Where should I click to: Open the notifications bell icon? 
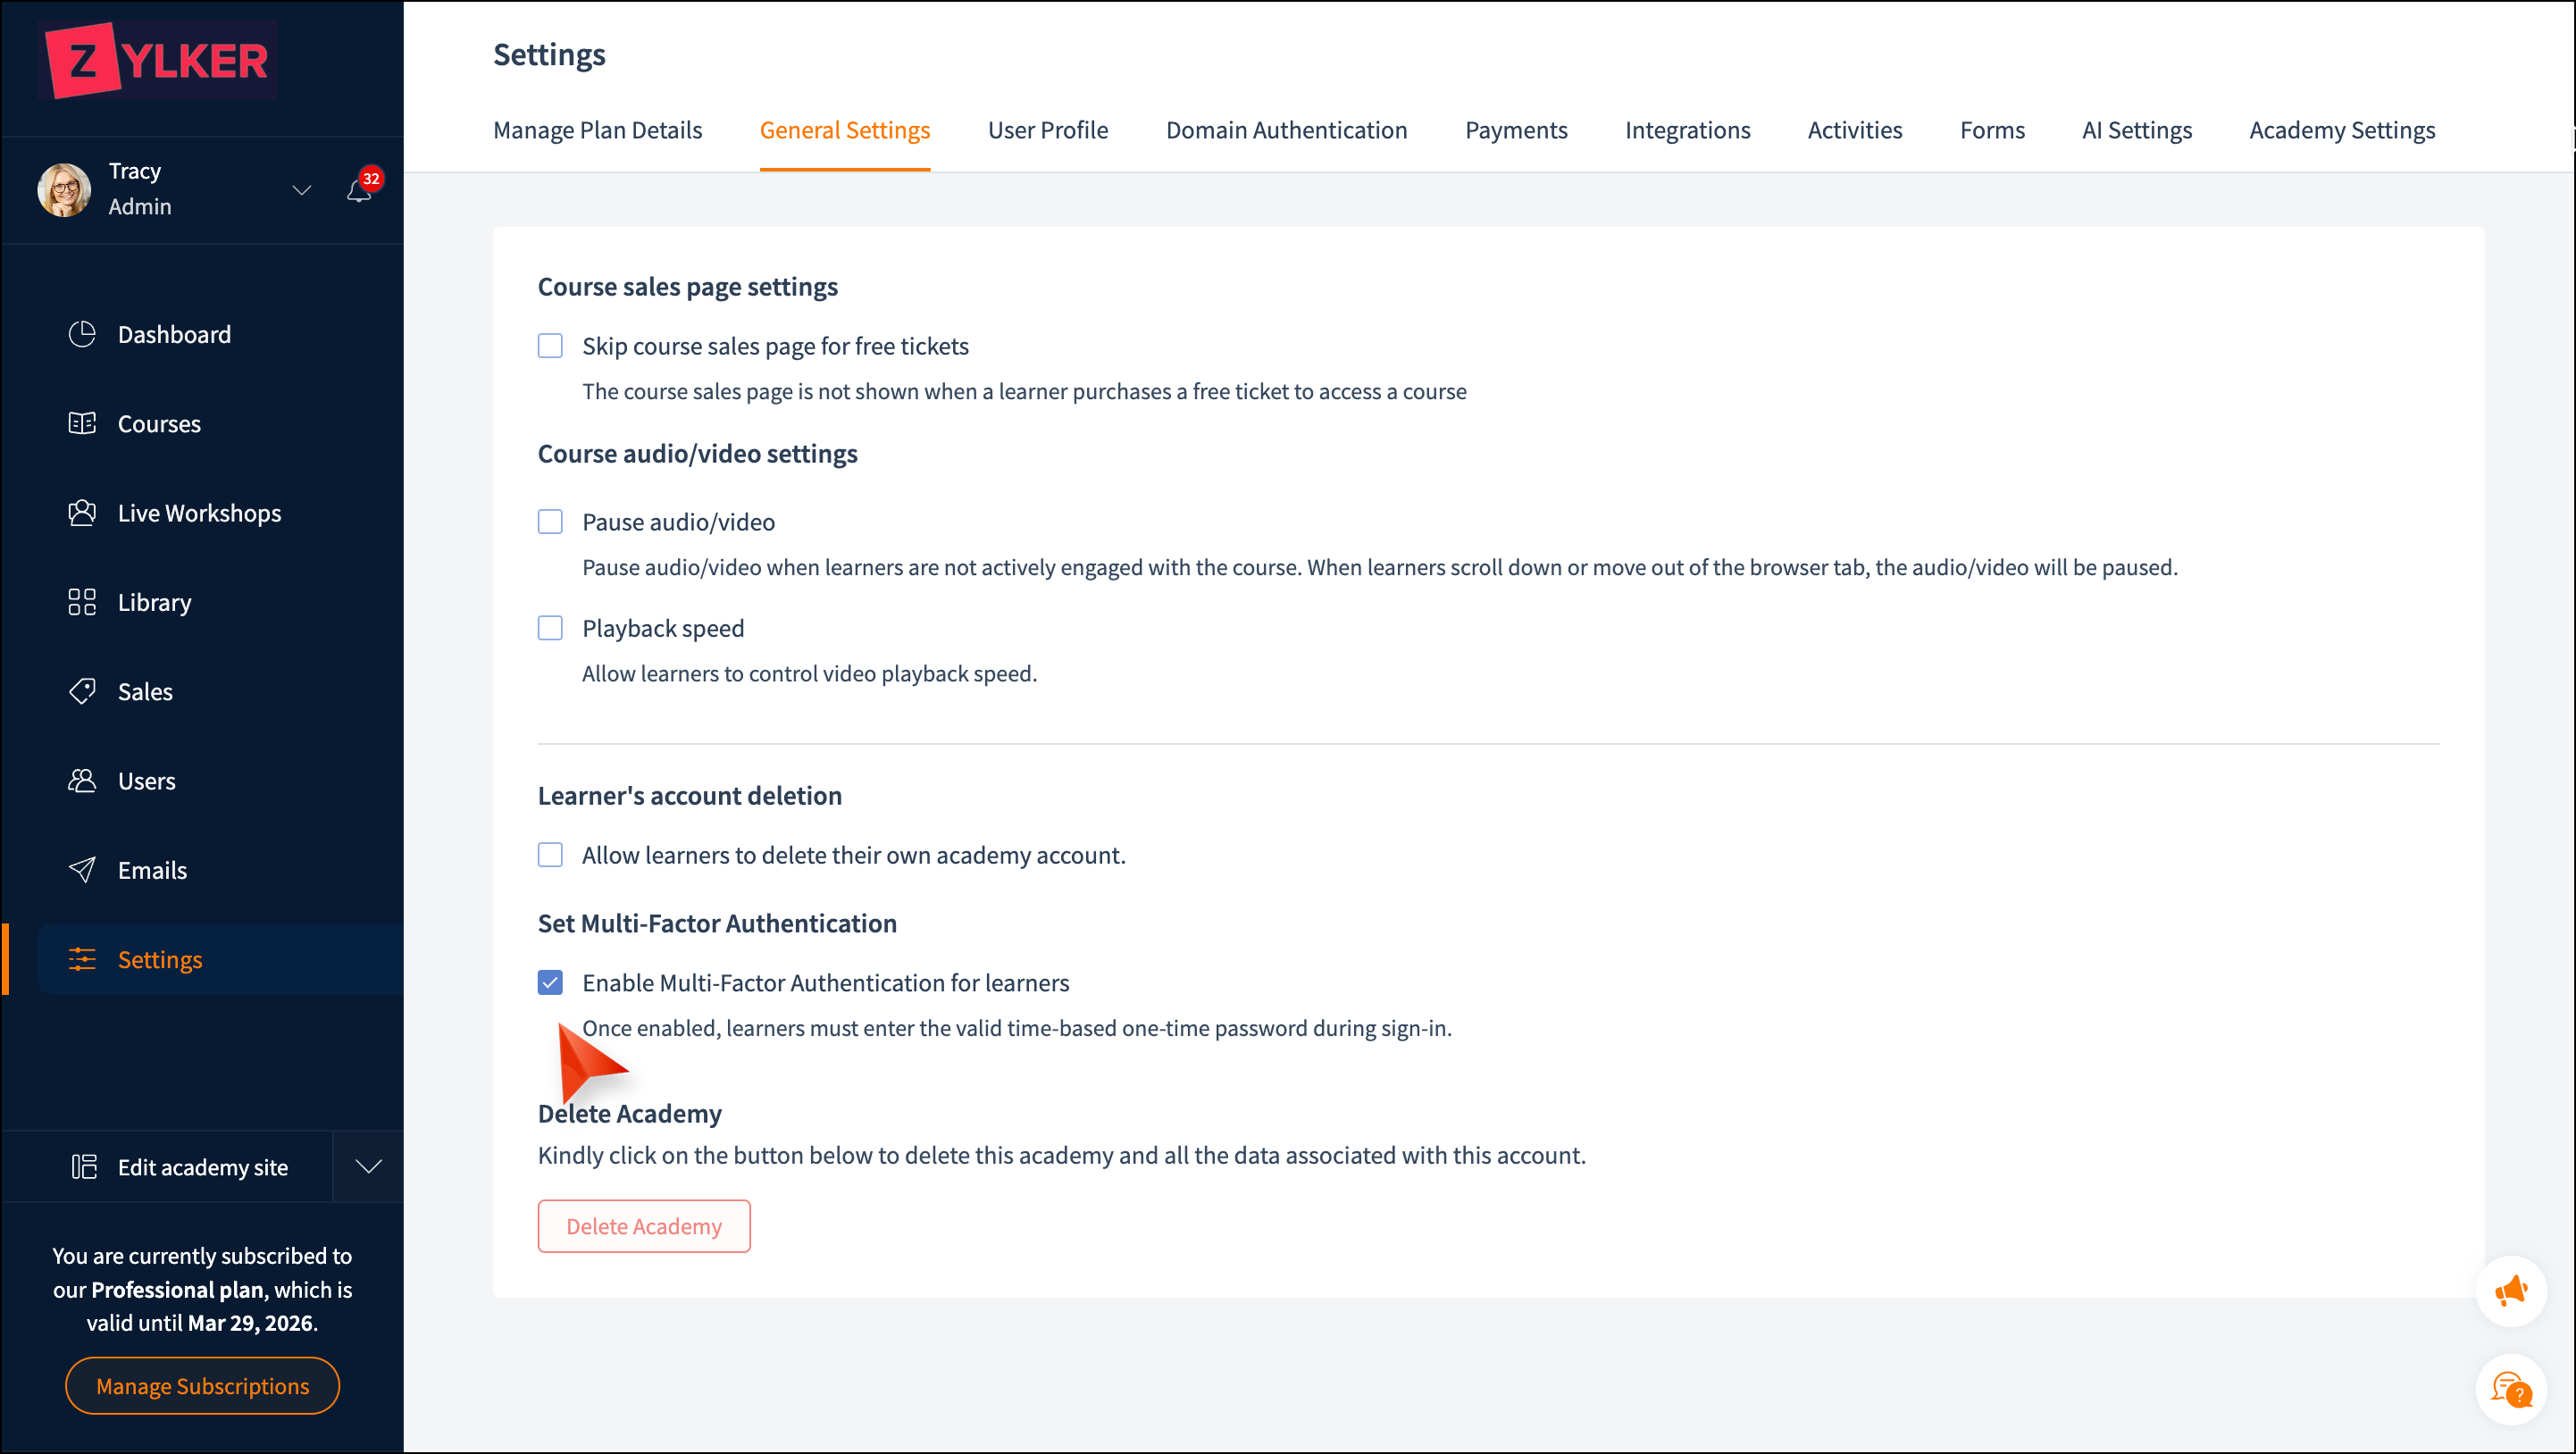click(x=359, y=190)
